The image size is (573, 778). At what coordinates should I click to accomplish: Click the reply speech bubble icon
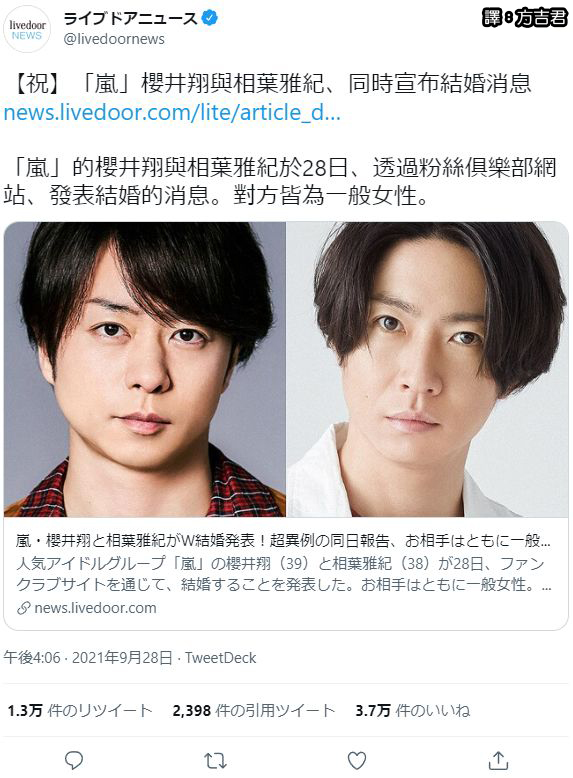[74, 760]
